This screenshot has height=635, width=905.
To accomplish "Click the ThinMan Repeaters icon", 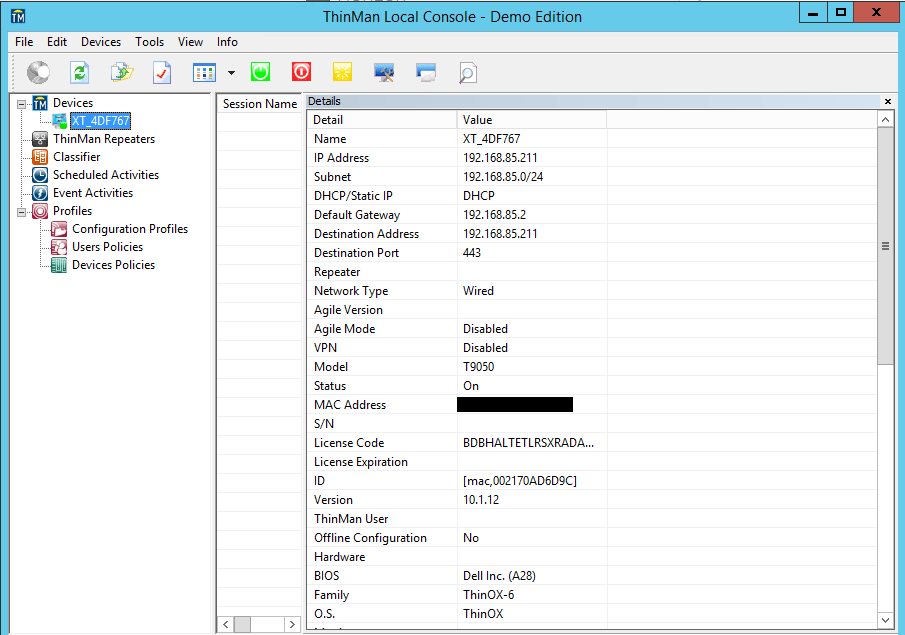I will [40, 139].
